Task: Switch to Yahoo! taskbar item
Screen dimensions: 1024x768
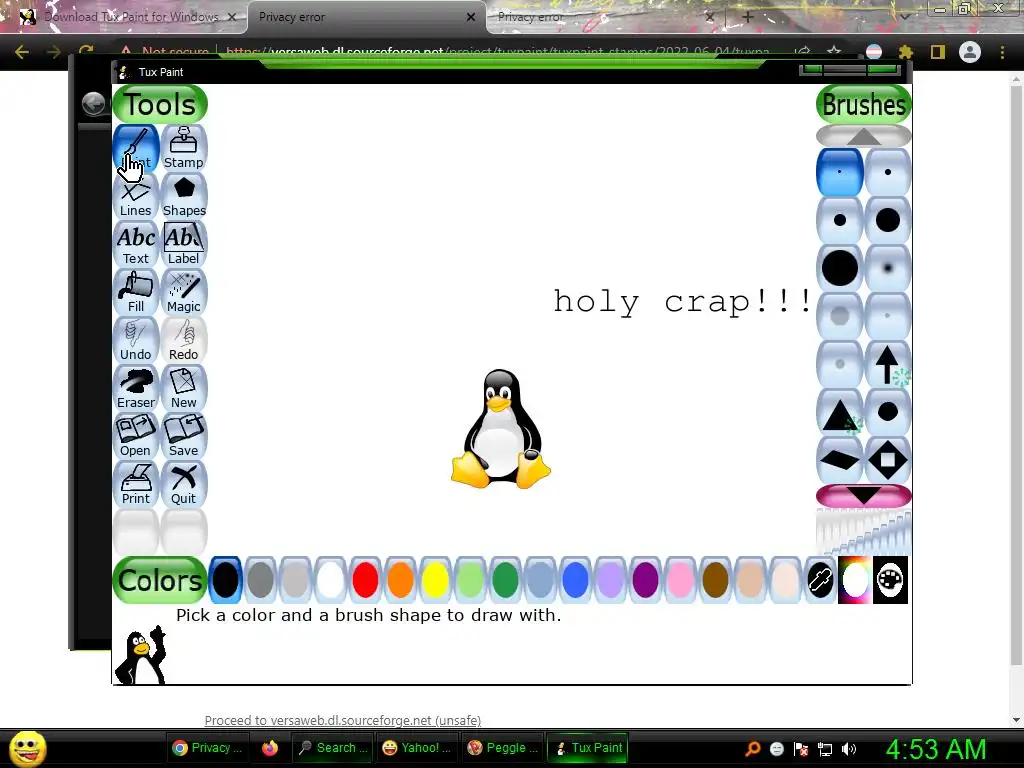Action: tap(416, 748)
